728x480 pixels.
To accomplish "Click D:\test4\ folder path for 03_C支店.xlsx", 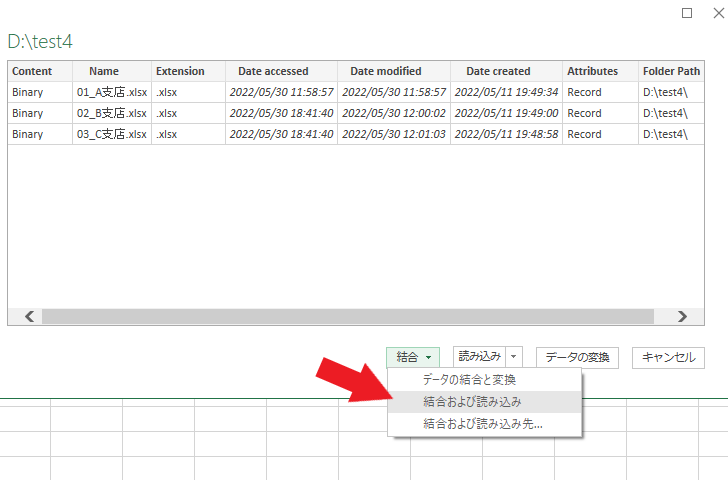I will [x=671, y=134].
